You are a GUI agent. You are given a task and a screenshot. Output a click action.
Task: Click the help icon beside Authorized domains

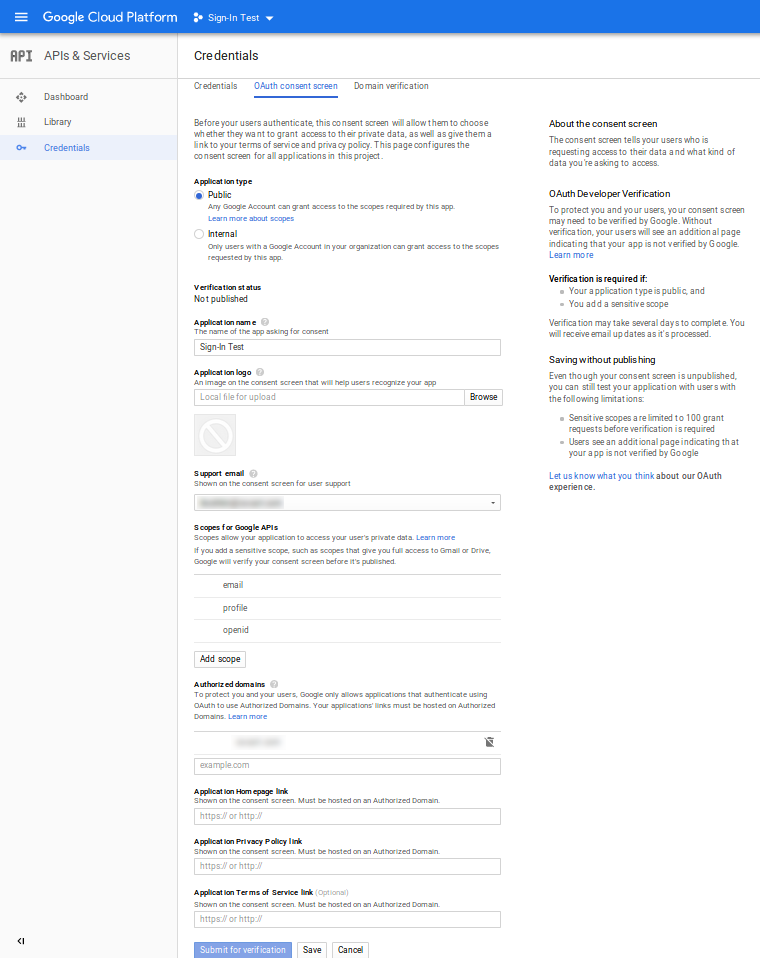tap(274, 684)
